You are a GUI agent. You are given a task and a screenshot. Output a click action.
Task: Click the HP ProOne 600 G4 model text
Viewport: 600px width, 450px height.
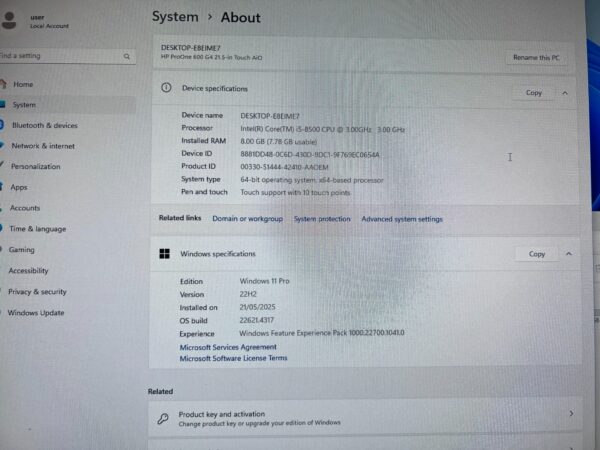211,57
